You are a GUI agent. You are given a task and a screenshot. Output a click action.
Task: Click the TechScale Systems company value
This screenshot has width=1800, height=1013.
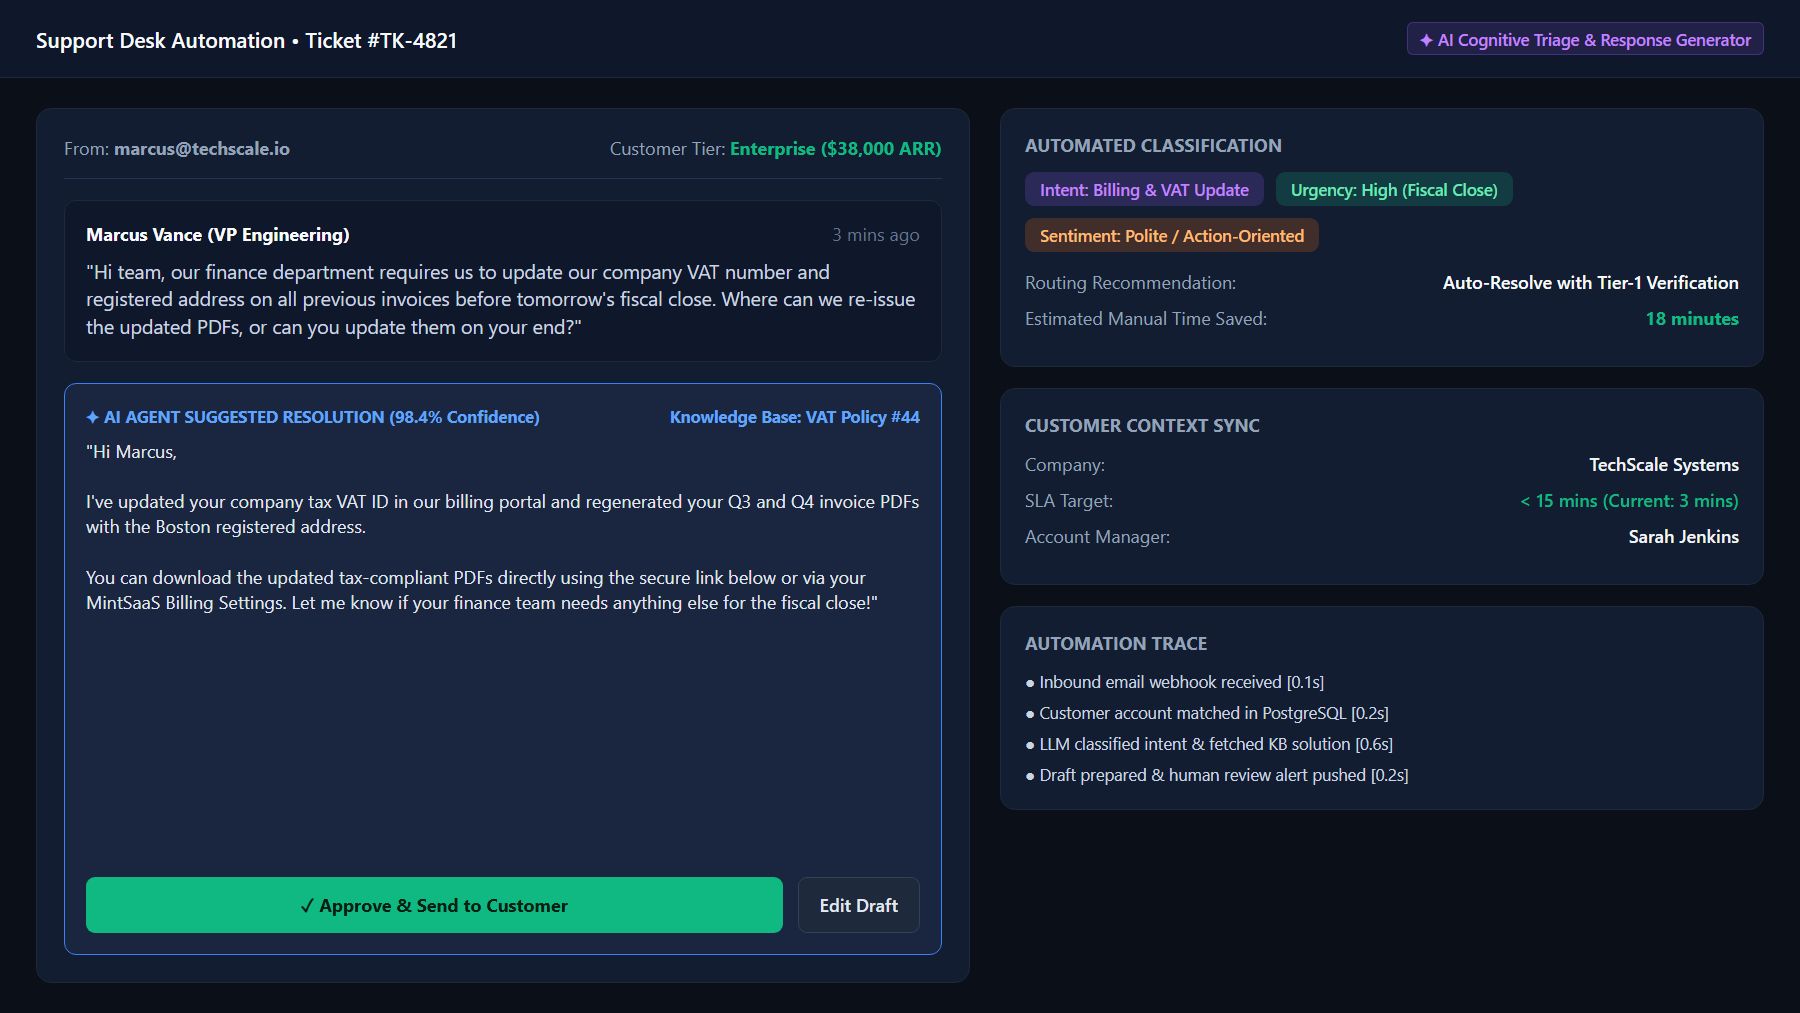1664,465
